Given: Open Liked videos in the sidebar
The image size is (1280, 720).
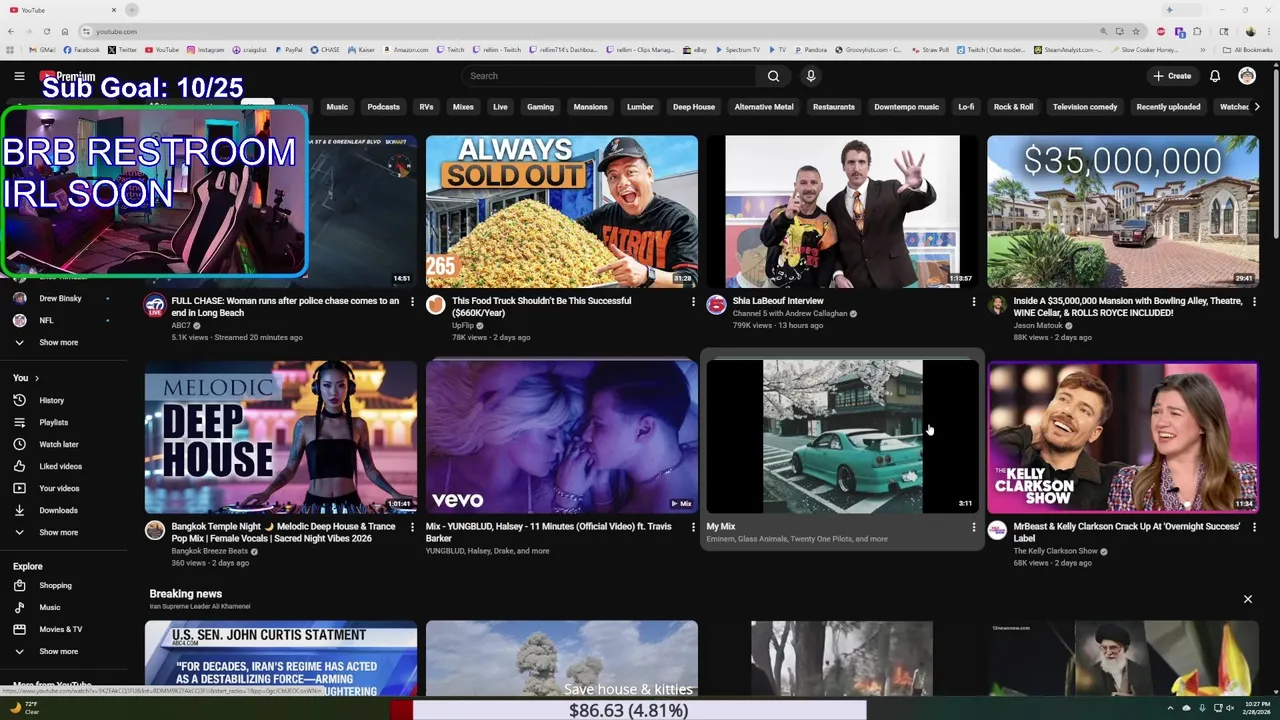Looking at the screenshot, I should click(60, 466).
